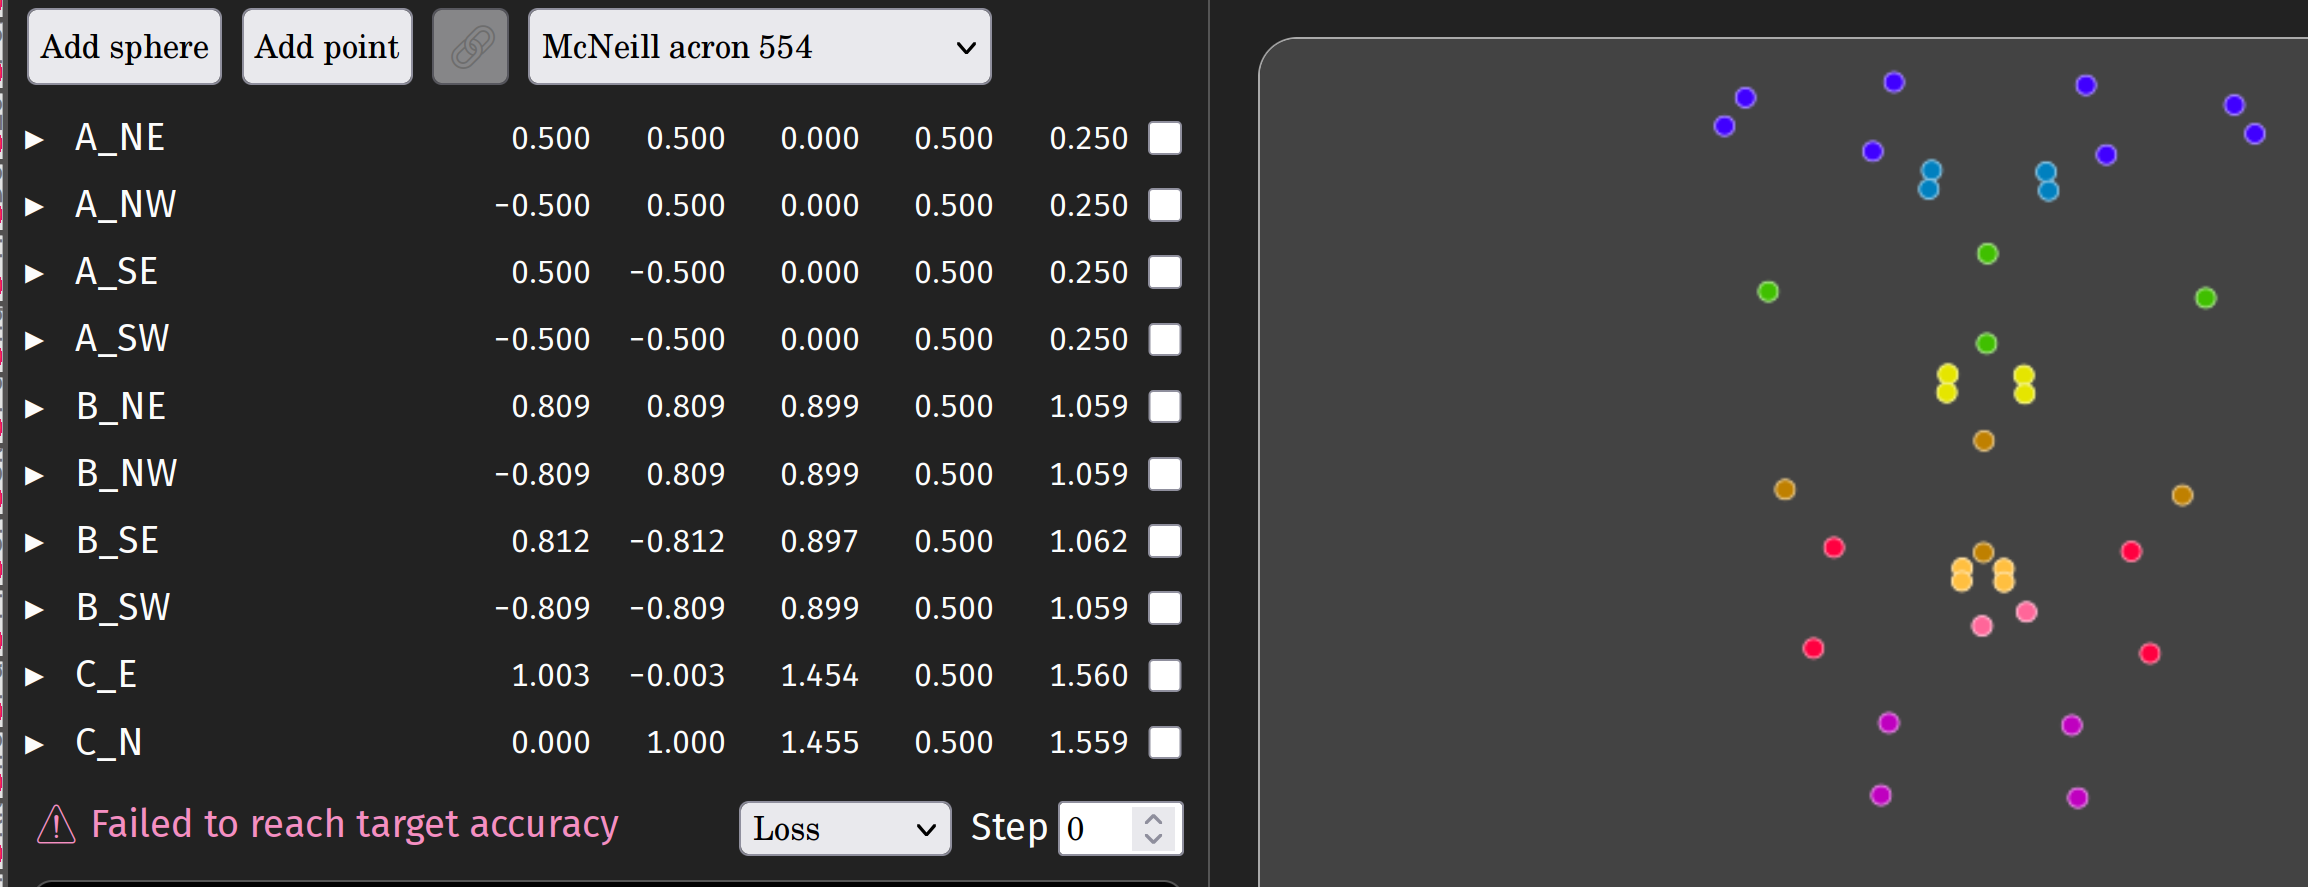Open the Loss dropdown
The width and height of the screenshot is (2308, 887).
[844, 828]
